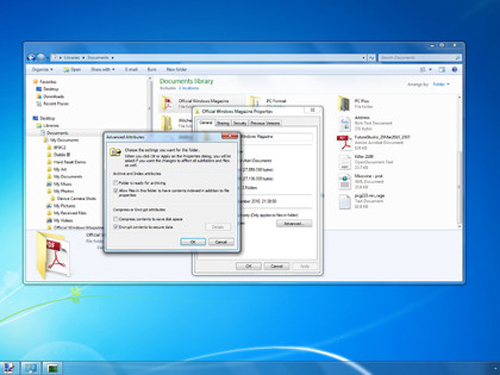Viewport: 500px width, 375px height.
Task: Select My Videos in navigation tree
Action: (x=63, y=220)
